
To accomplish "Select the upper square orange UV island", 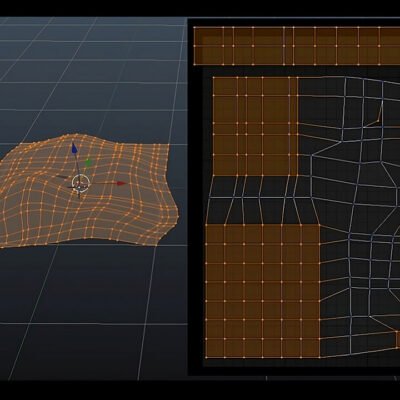I will pos(255,126).
